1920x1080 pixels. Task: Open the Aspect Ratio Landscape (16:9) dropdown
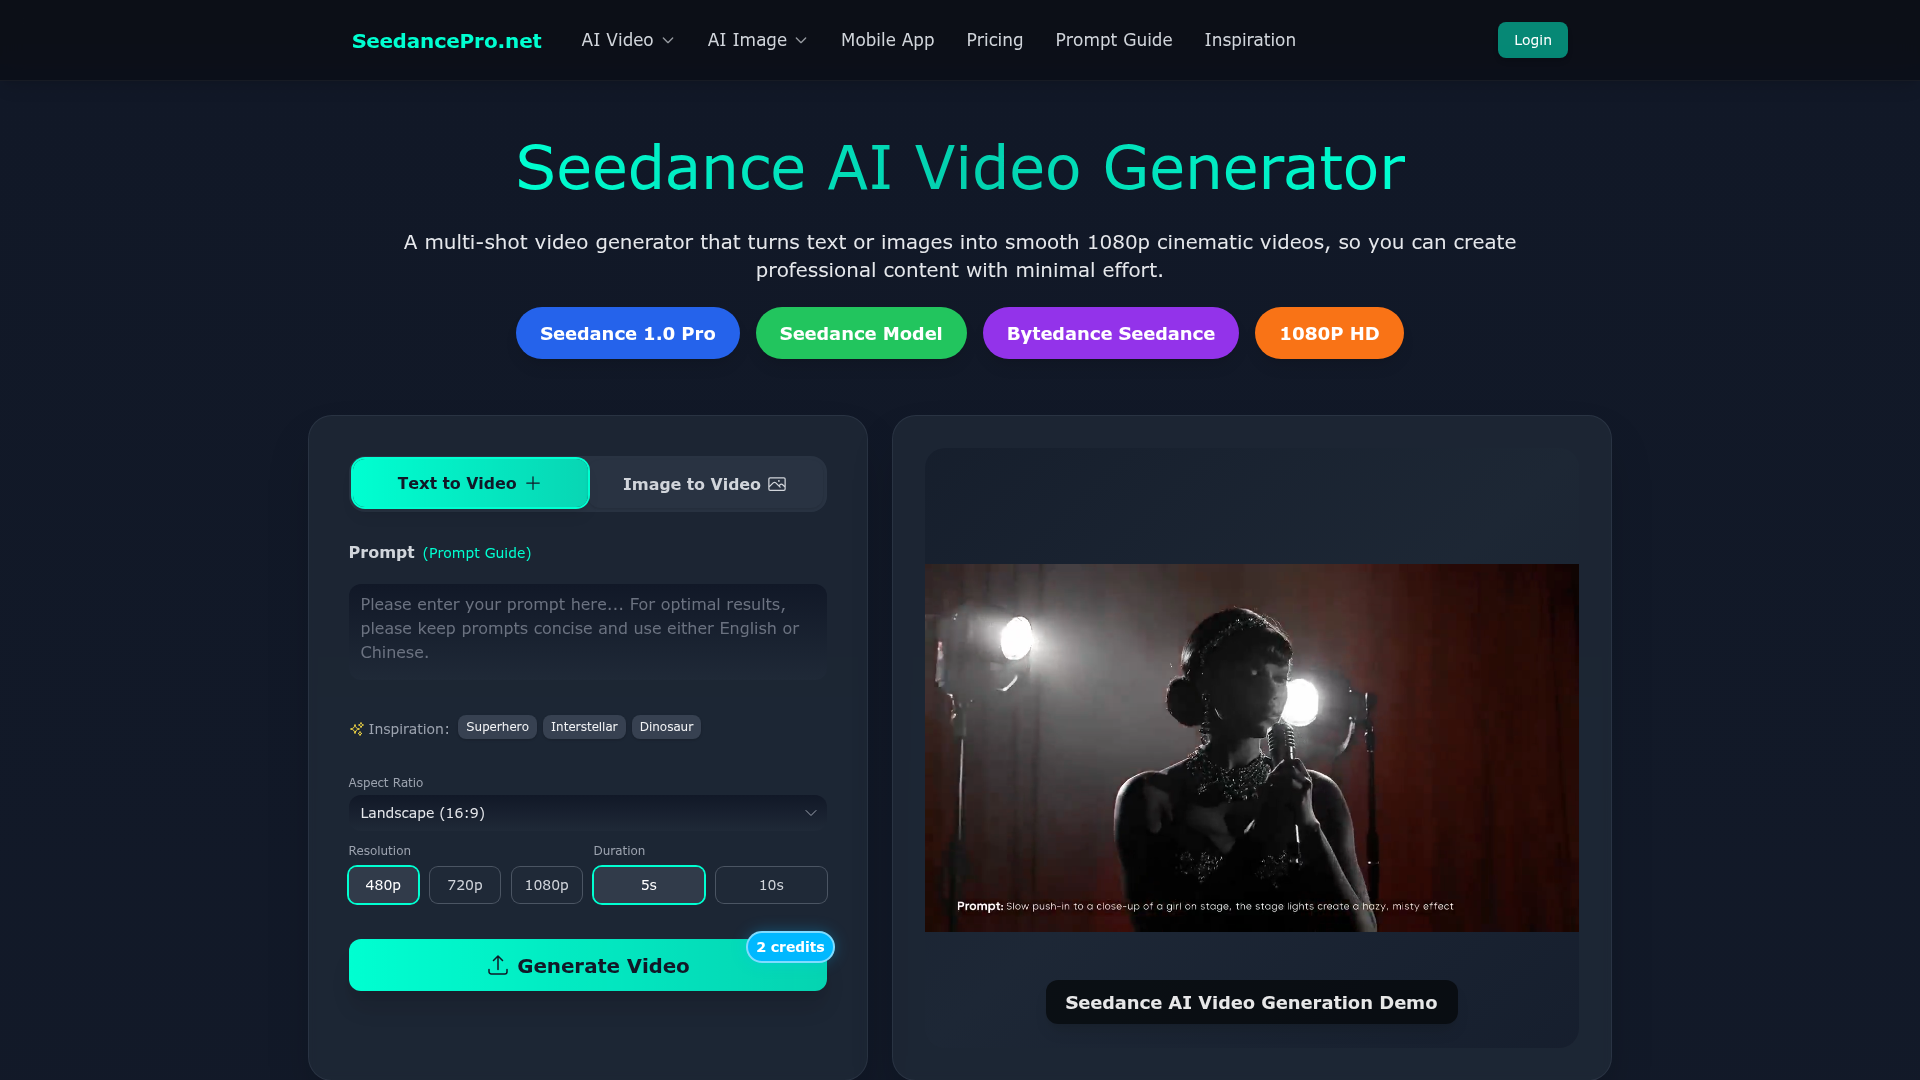588,813
